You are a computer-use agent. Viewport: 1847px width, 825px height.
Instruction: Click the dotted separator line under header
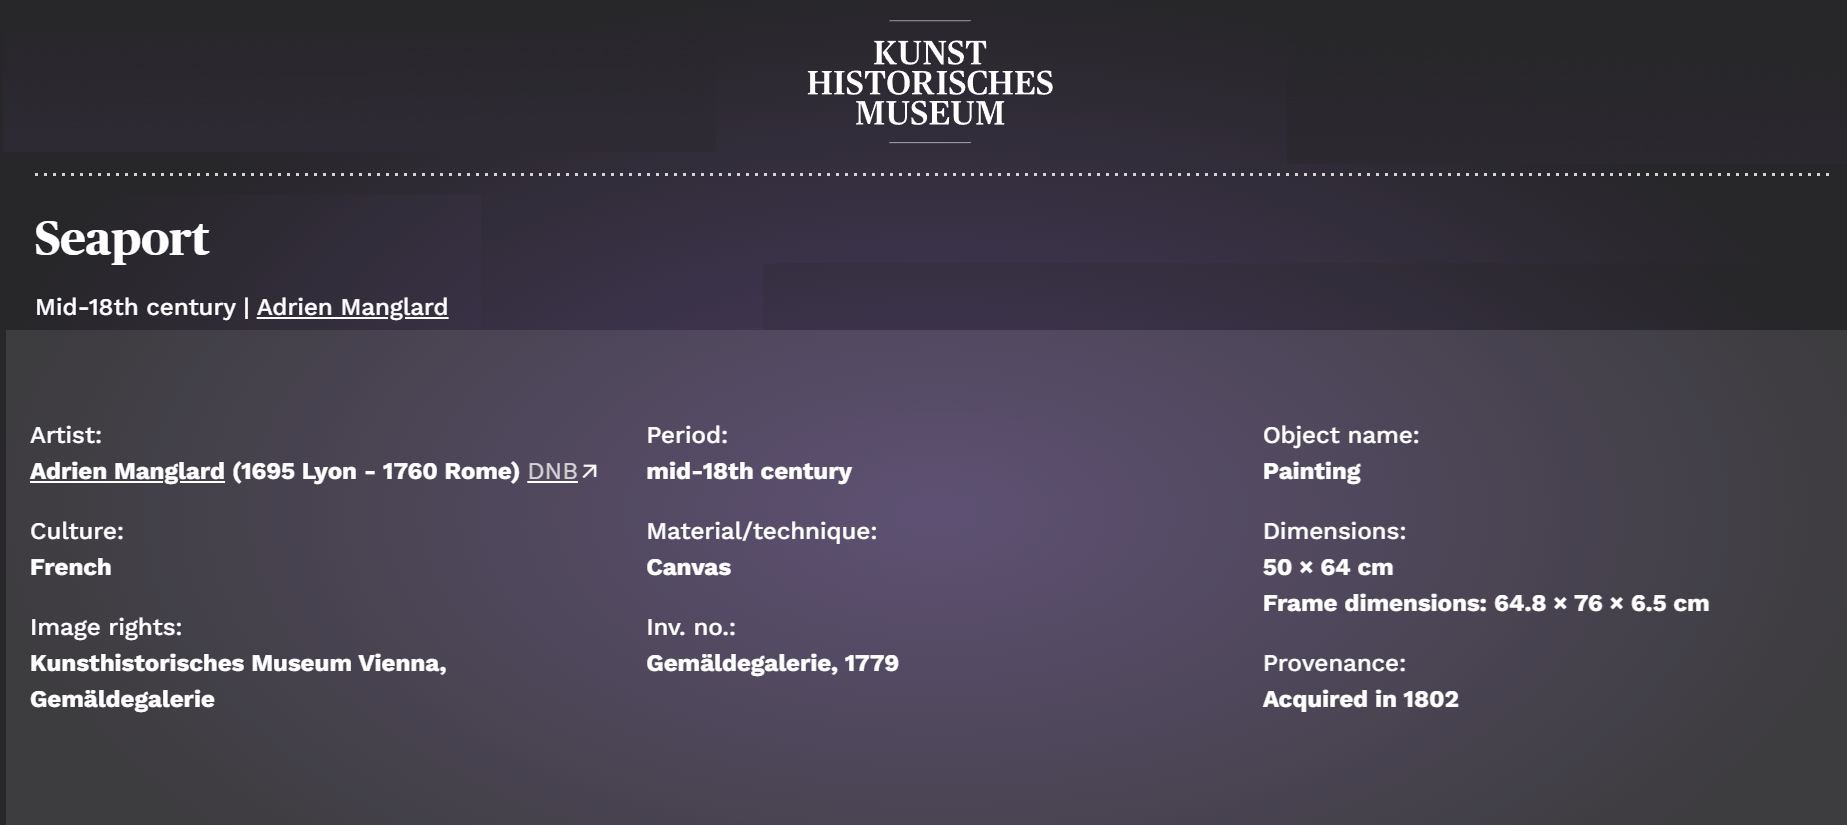[x=930, y=174]
